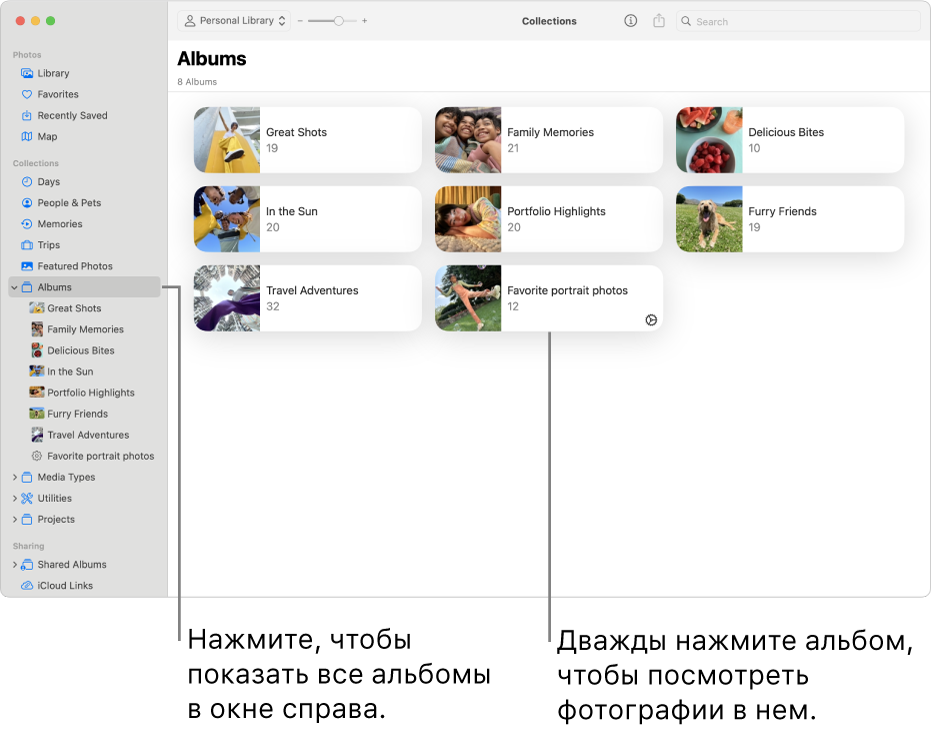
Task: Open Favorites heart icon in sidebar
Action: coord(28,94)
